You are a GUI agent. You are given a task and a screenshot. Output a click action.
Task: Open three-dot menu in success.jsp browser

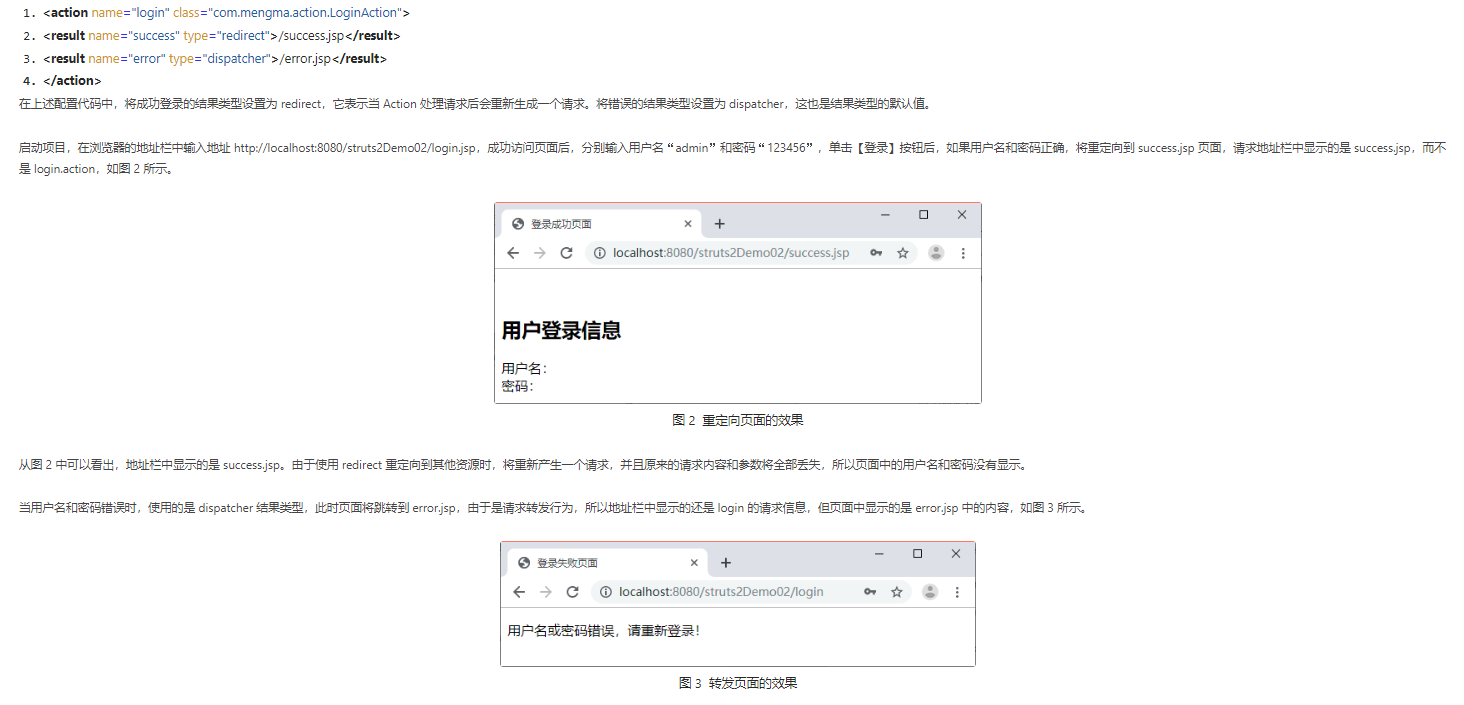[963, 253]
